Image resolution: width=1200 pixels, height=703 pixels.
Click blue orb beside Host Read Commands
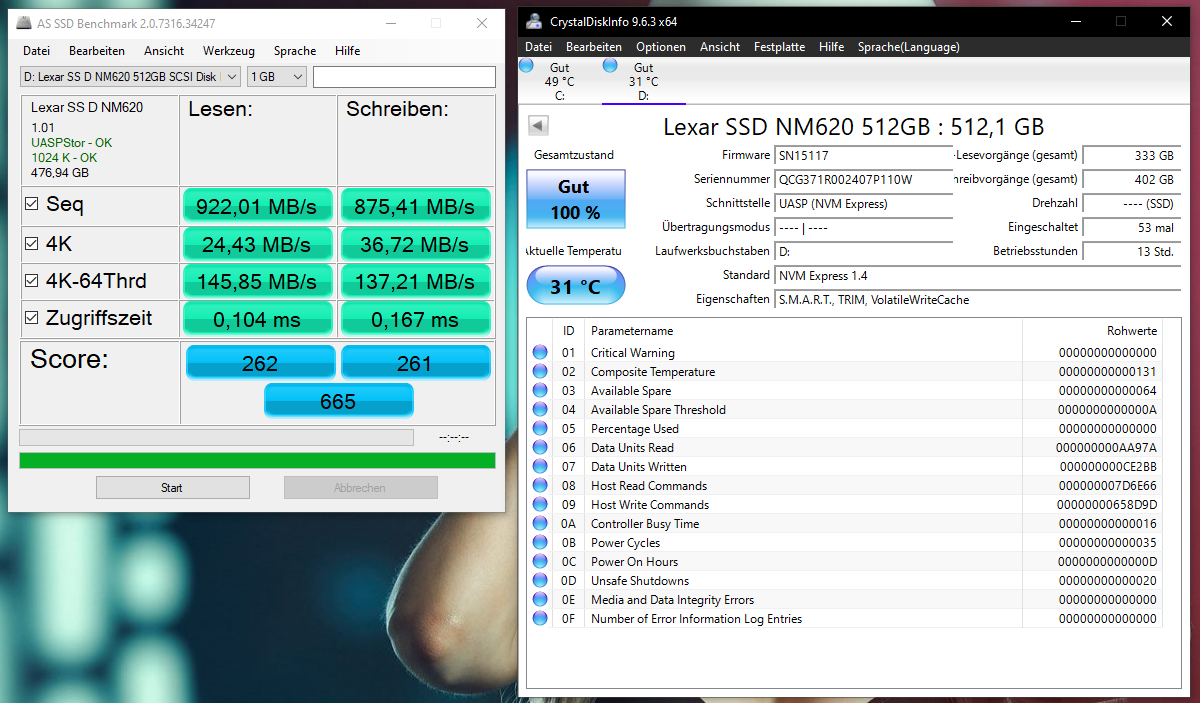540,485
